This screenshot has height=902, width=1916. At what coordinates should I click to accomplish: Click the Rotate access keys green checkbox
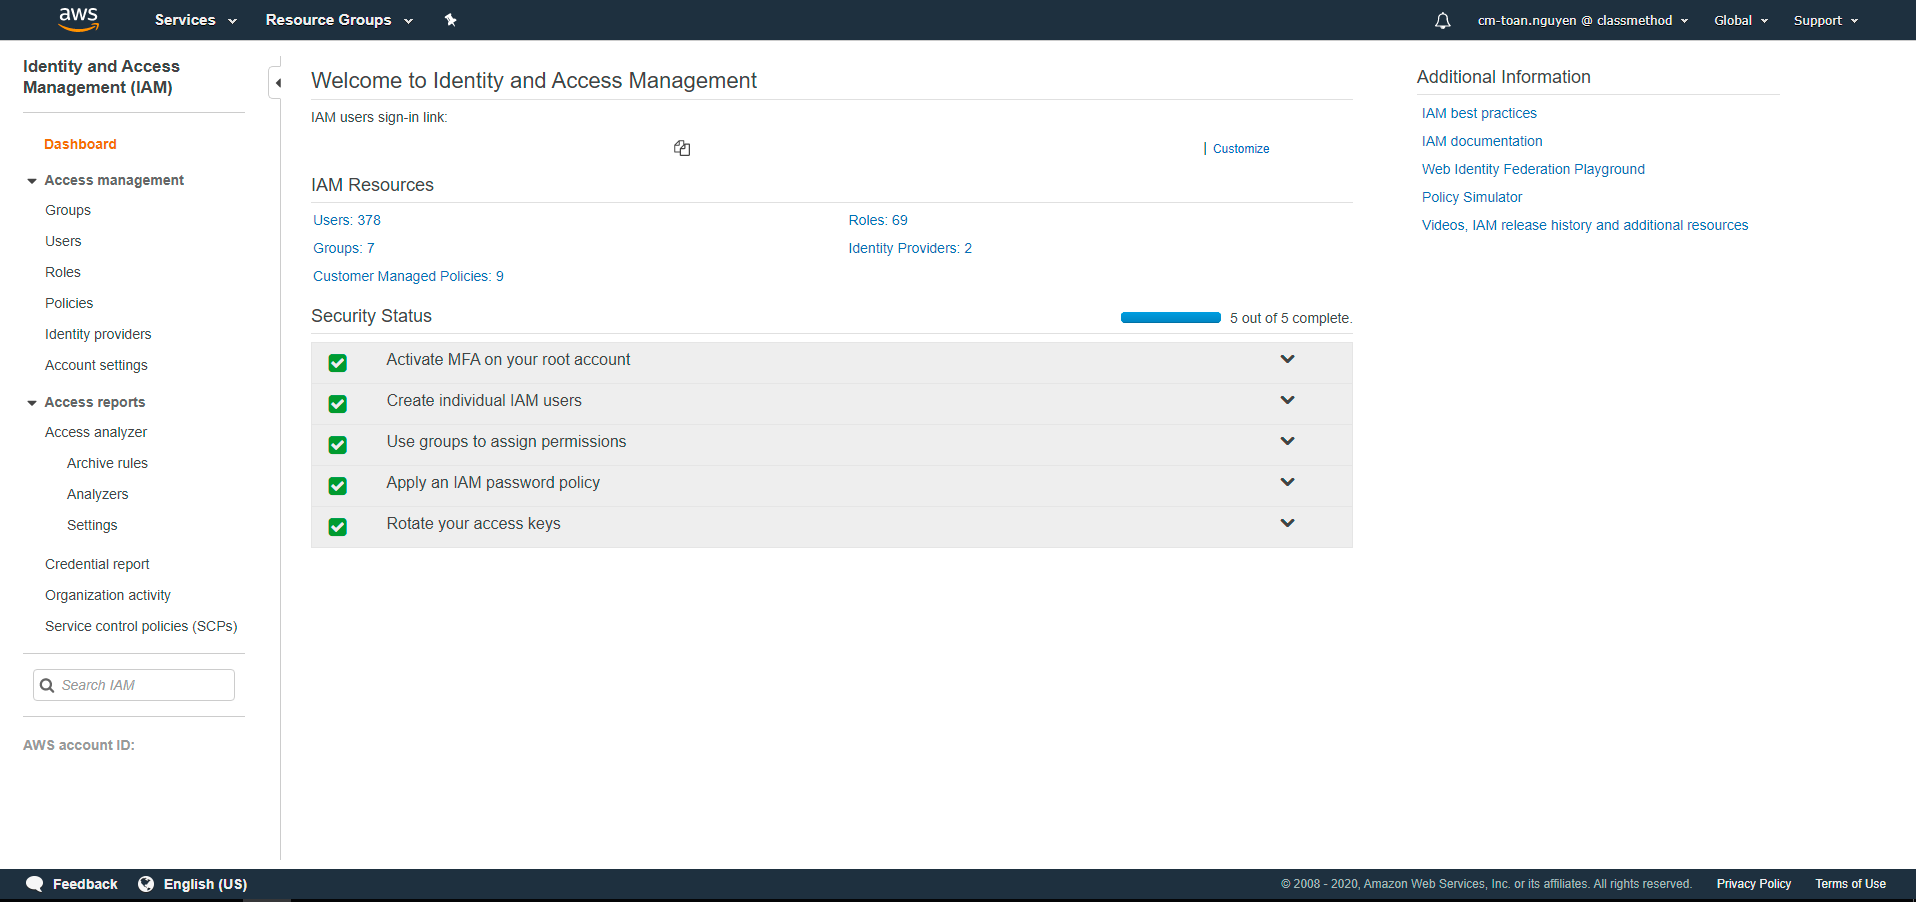tap(338, 527)
